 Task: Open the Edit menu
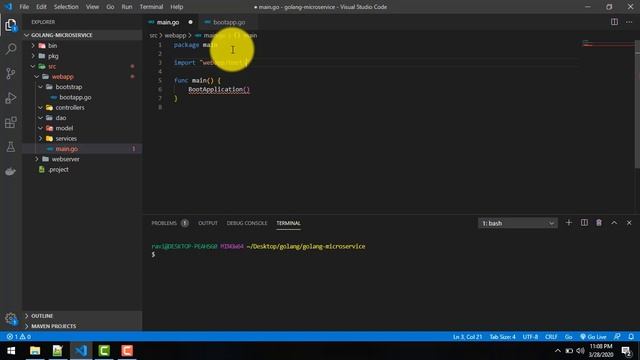41,7
